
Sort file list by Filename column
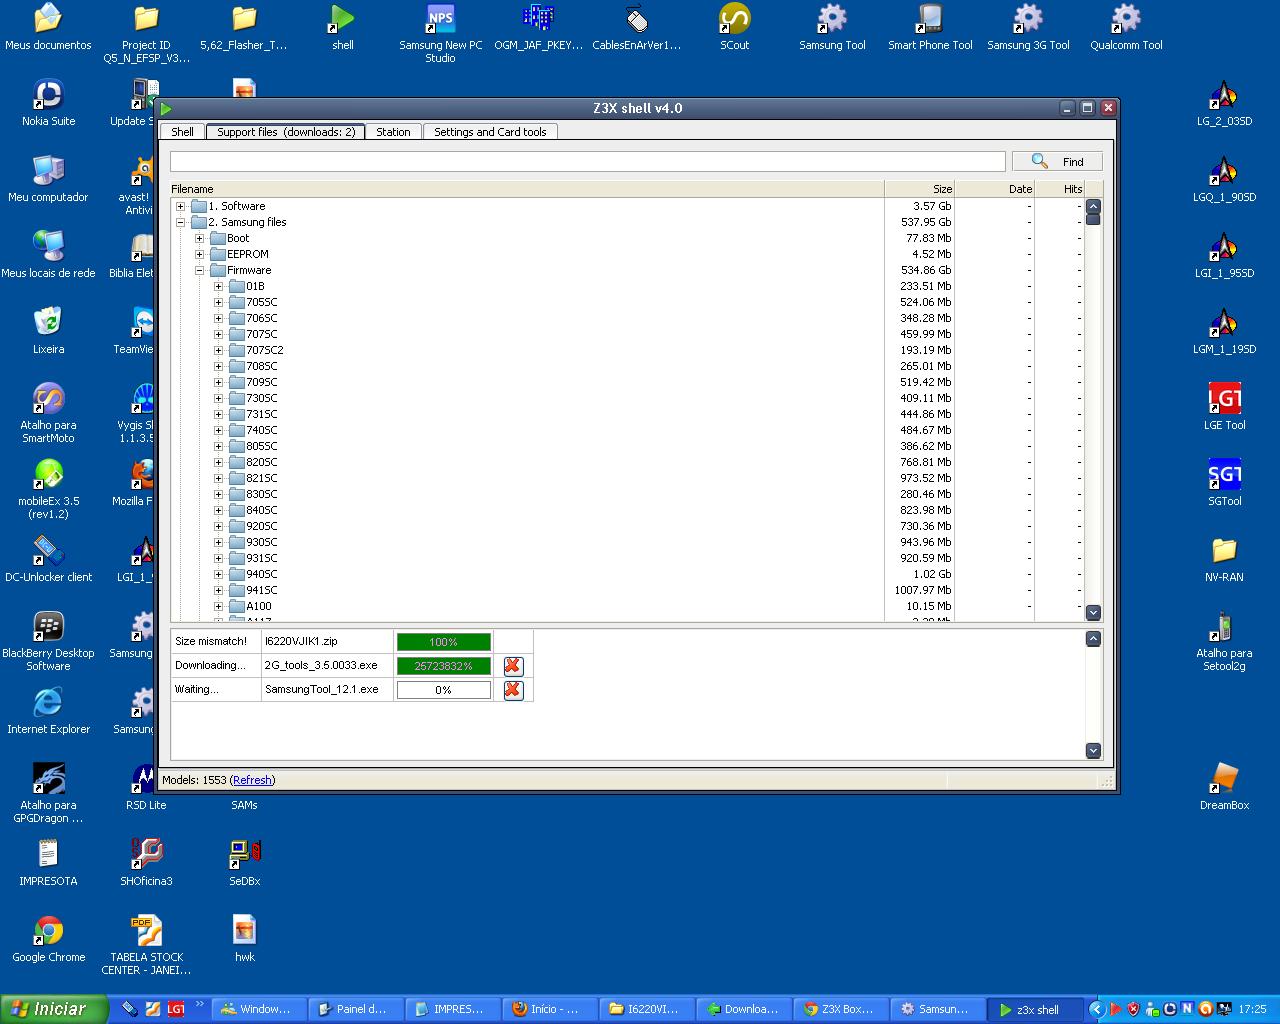click(527, 188)
